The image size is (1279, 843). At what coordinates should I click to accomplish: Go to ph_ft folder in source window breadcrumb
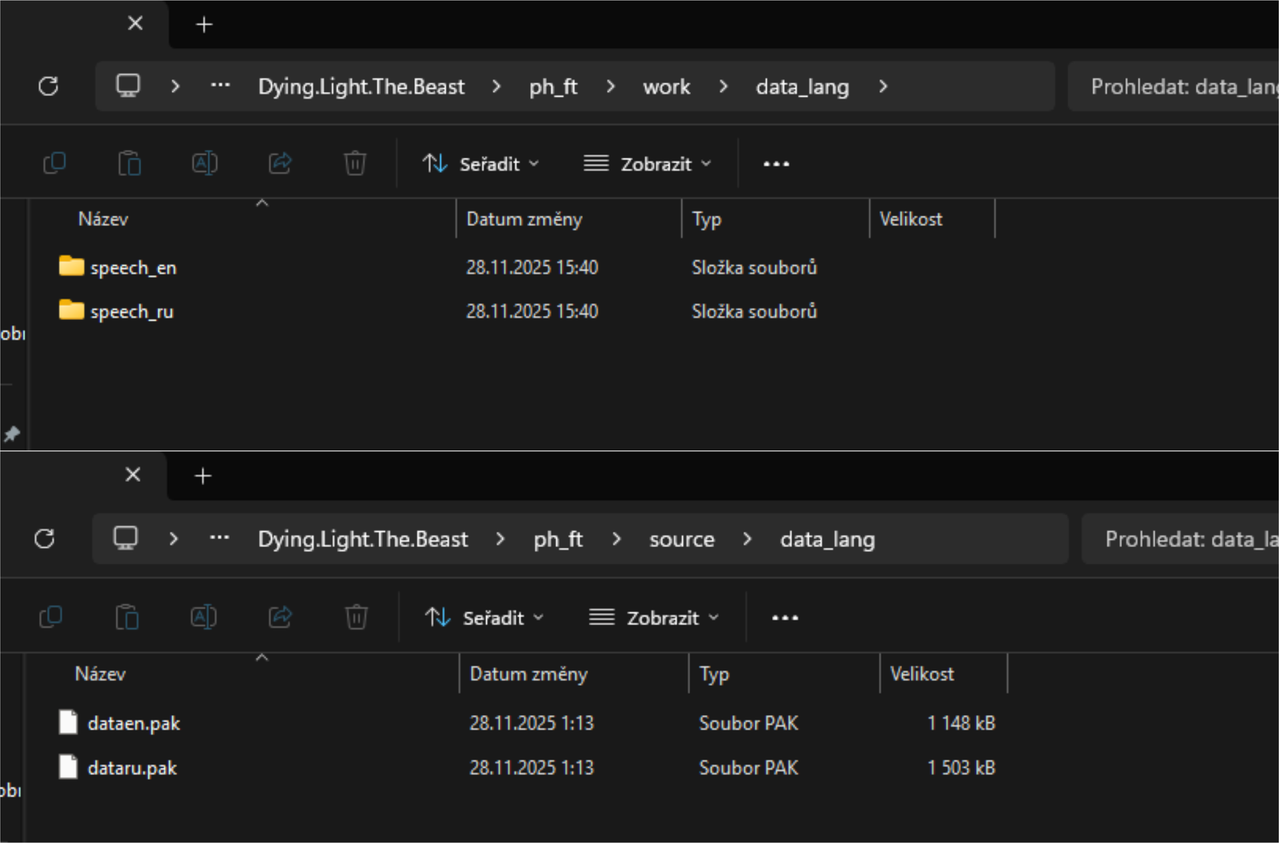pyautogui.click(x=558, y=540)
